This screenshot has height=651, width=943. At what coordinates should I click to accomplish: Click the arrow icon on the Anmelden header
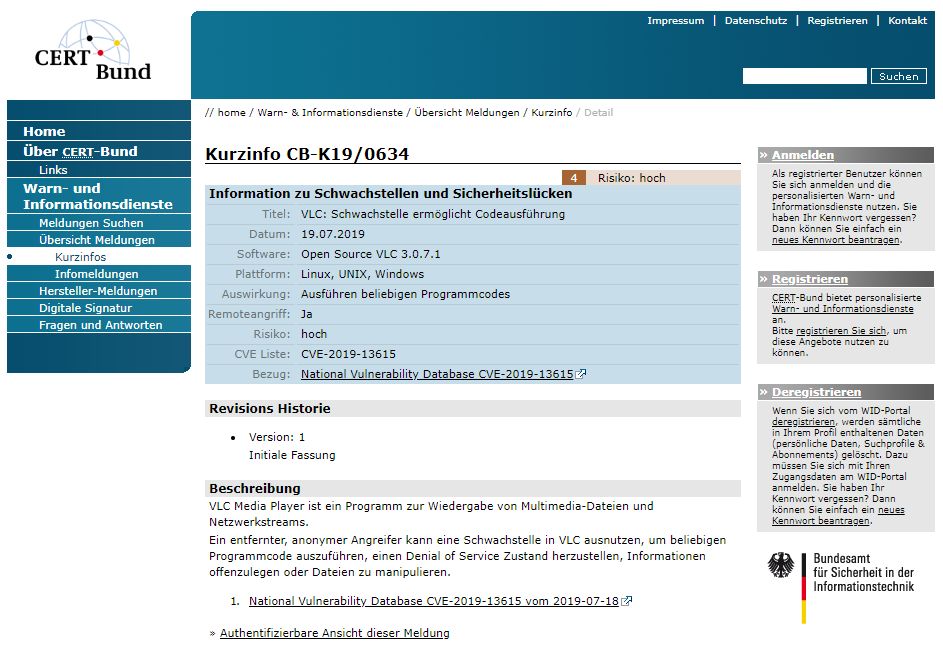coord(763,155)
